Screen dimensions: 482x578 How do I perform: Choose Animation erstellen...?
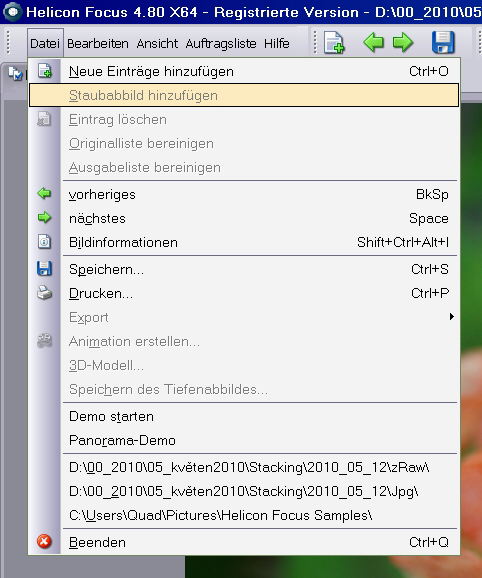coord(244,341)
